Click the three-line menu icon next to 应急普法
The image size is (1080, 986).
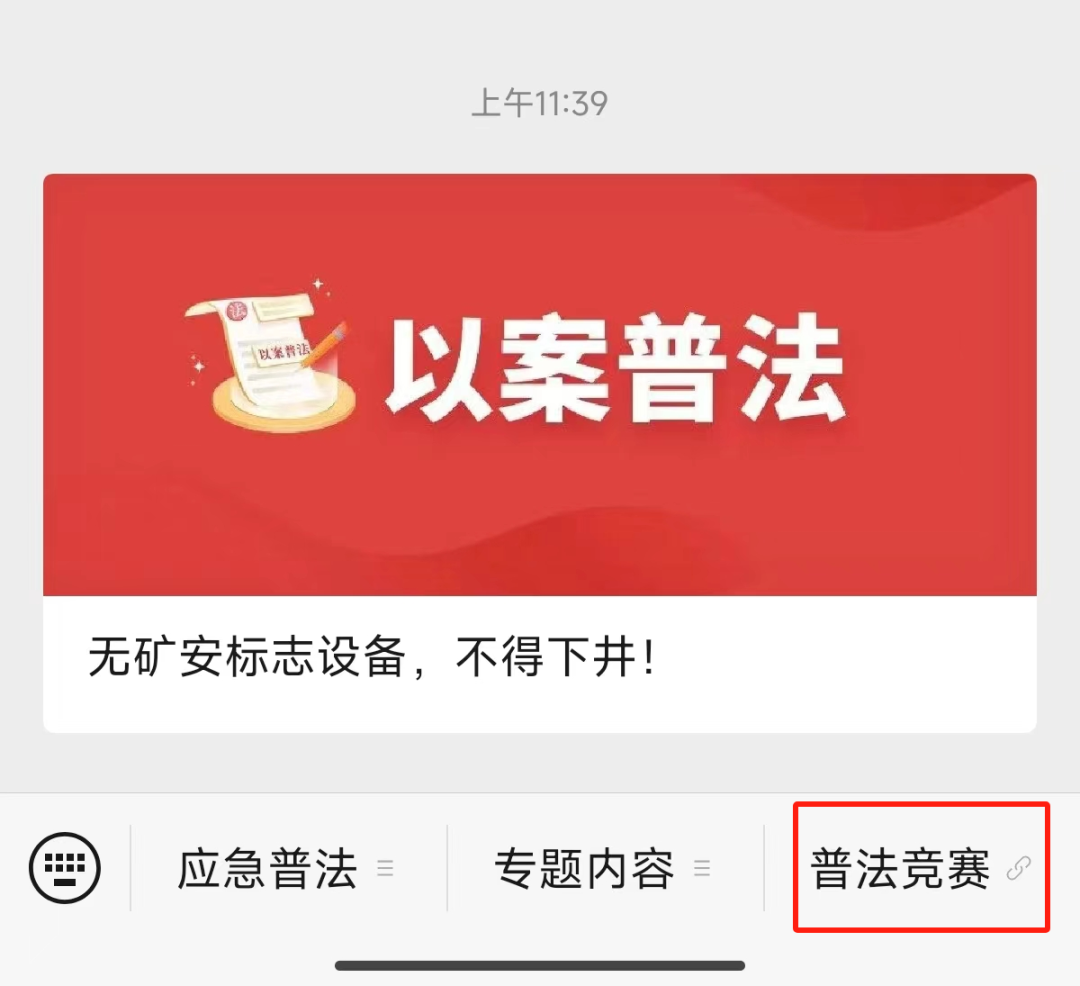(385, 868)
